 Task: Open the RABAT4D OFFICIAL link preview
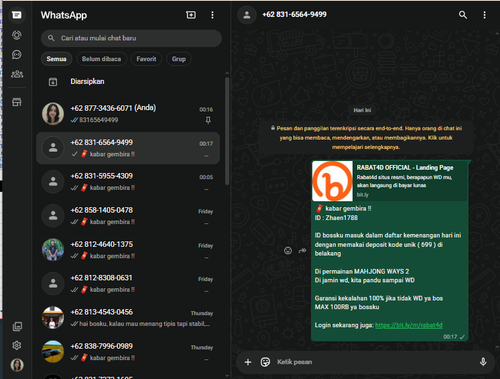[x=389, y=181]
